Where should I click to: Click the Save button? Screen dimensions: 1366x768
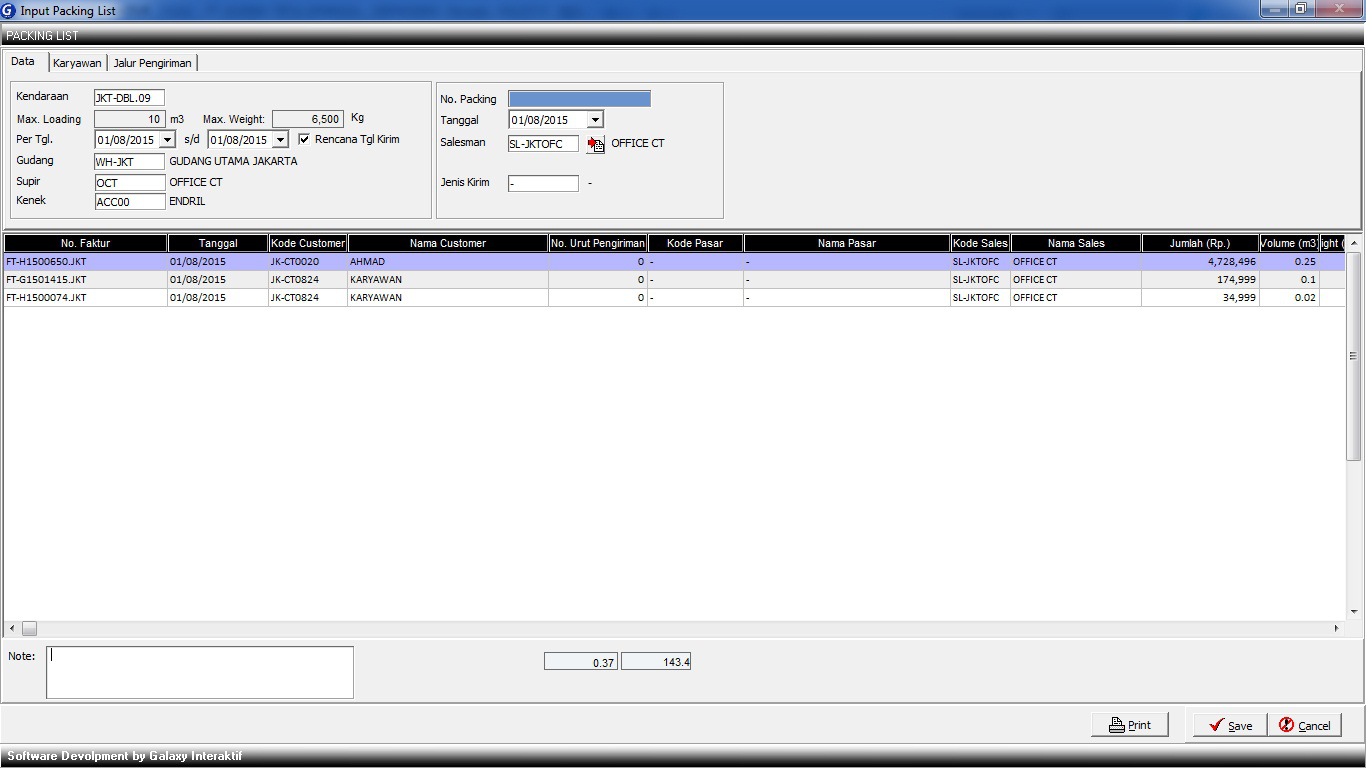coord(1229,725)
